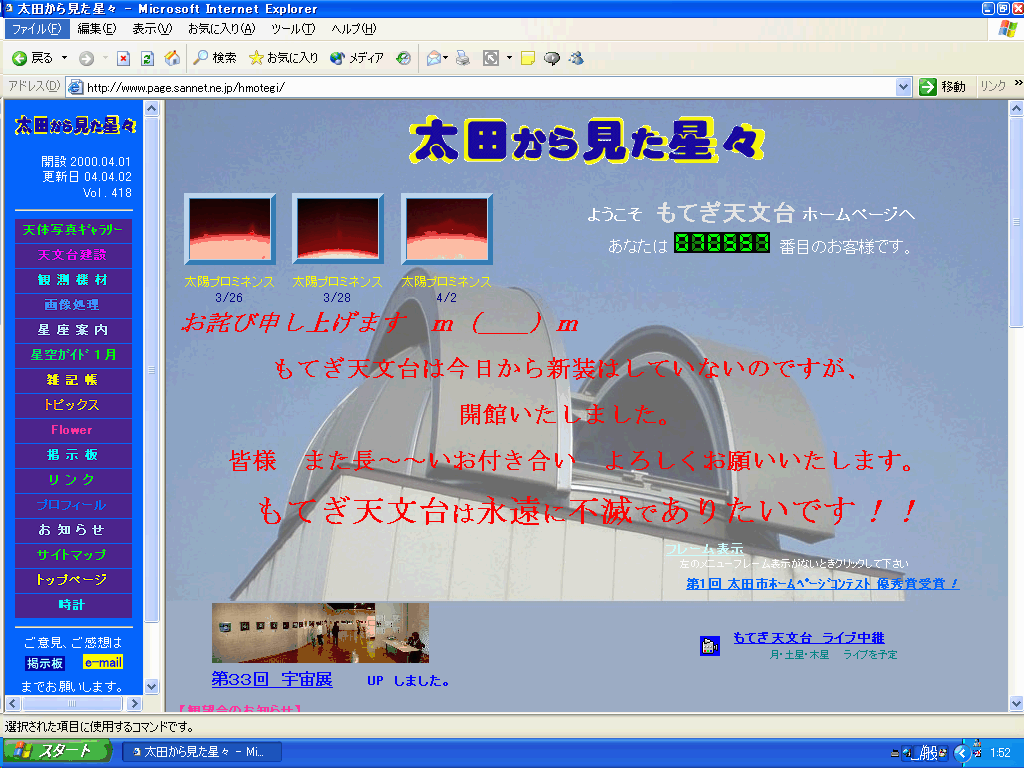Click the live camera icon on the page
The image size is (1024, 768).
[x=710, y=646]
